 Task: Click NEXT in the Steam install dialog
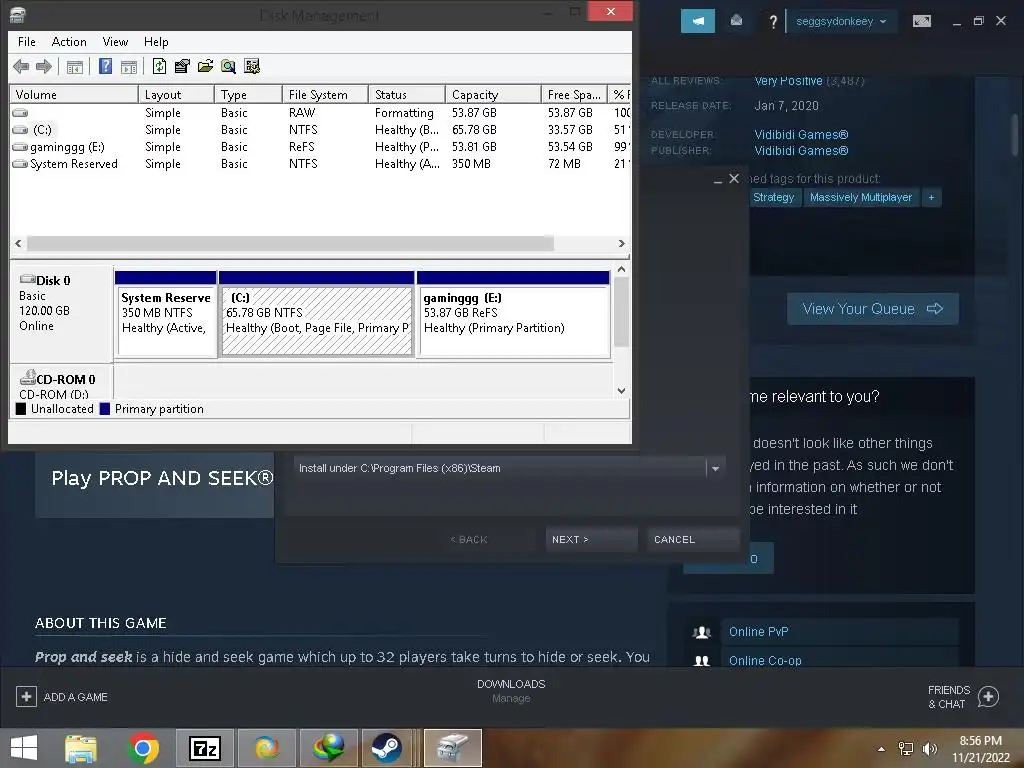click(591, 539)
